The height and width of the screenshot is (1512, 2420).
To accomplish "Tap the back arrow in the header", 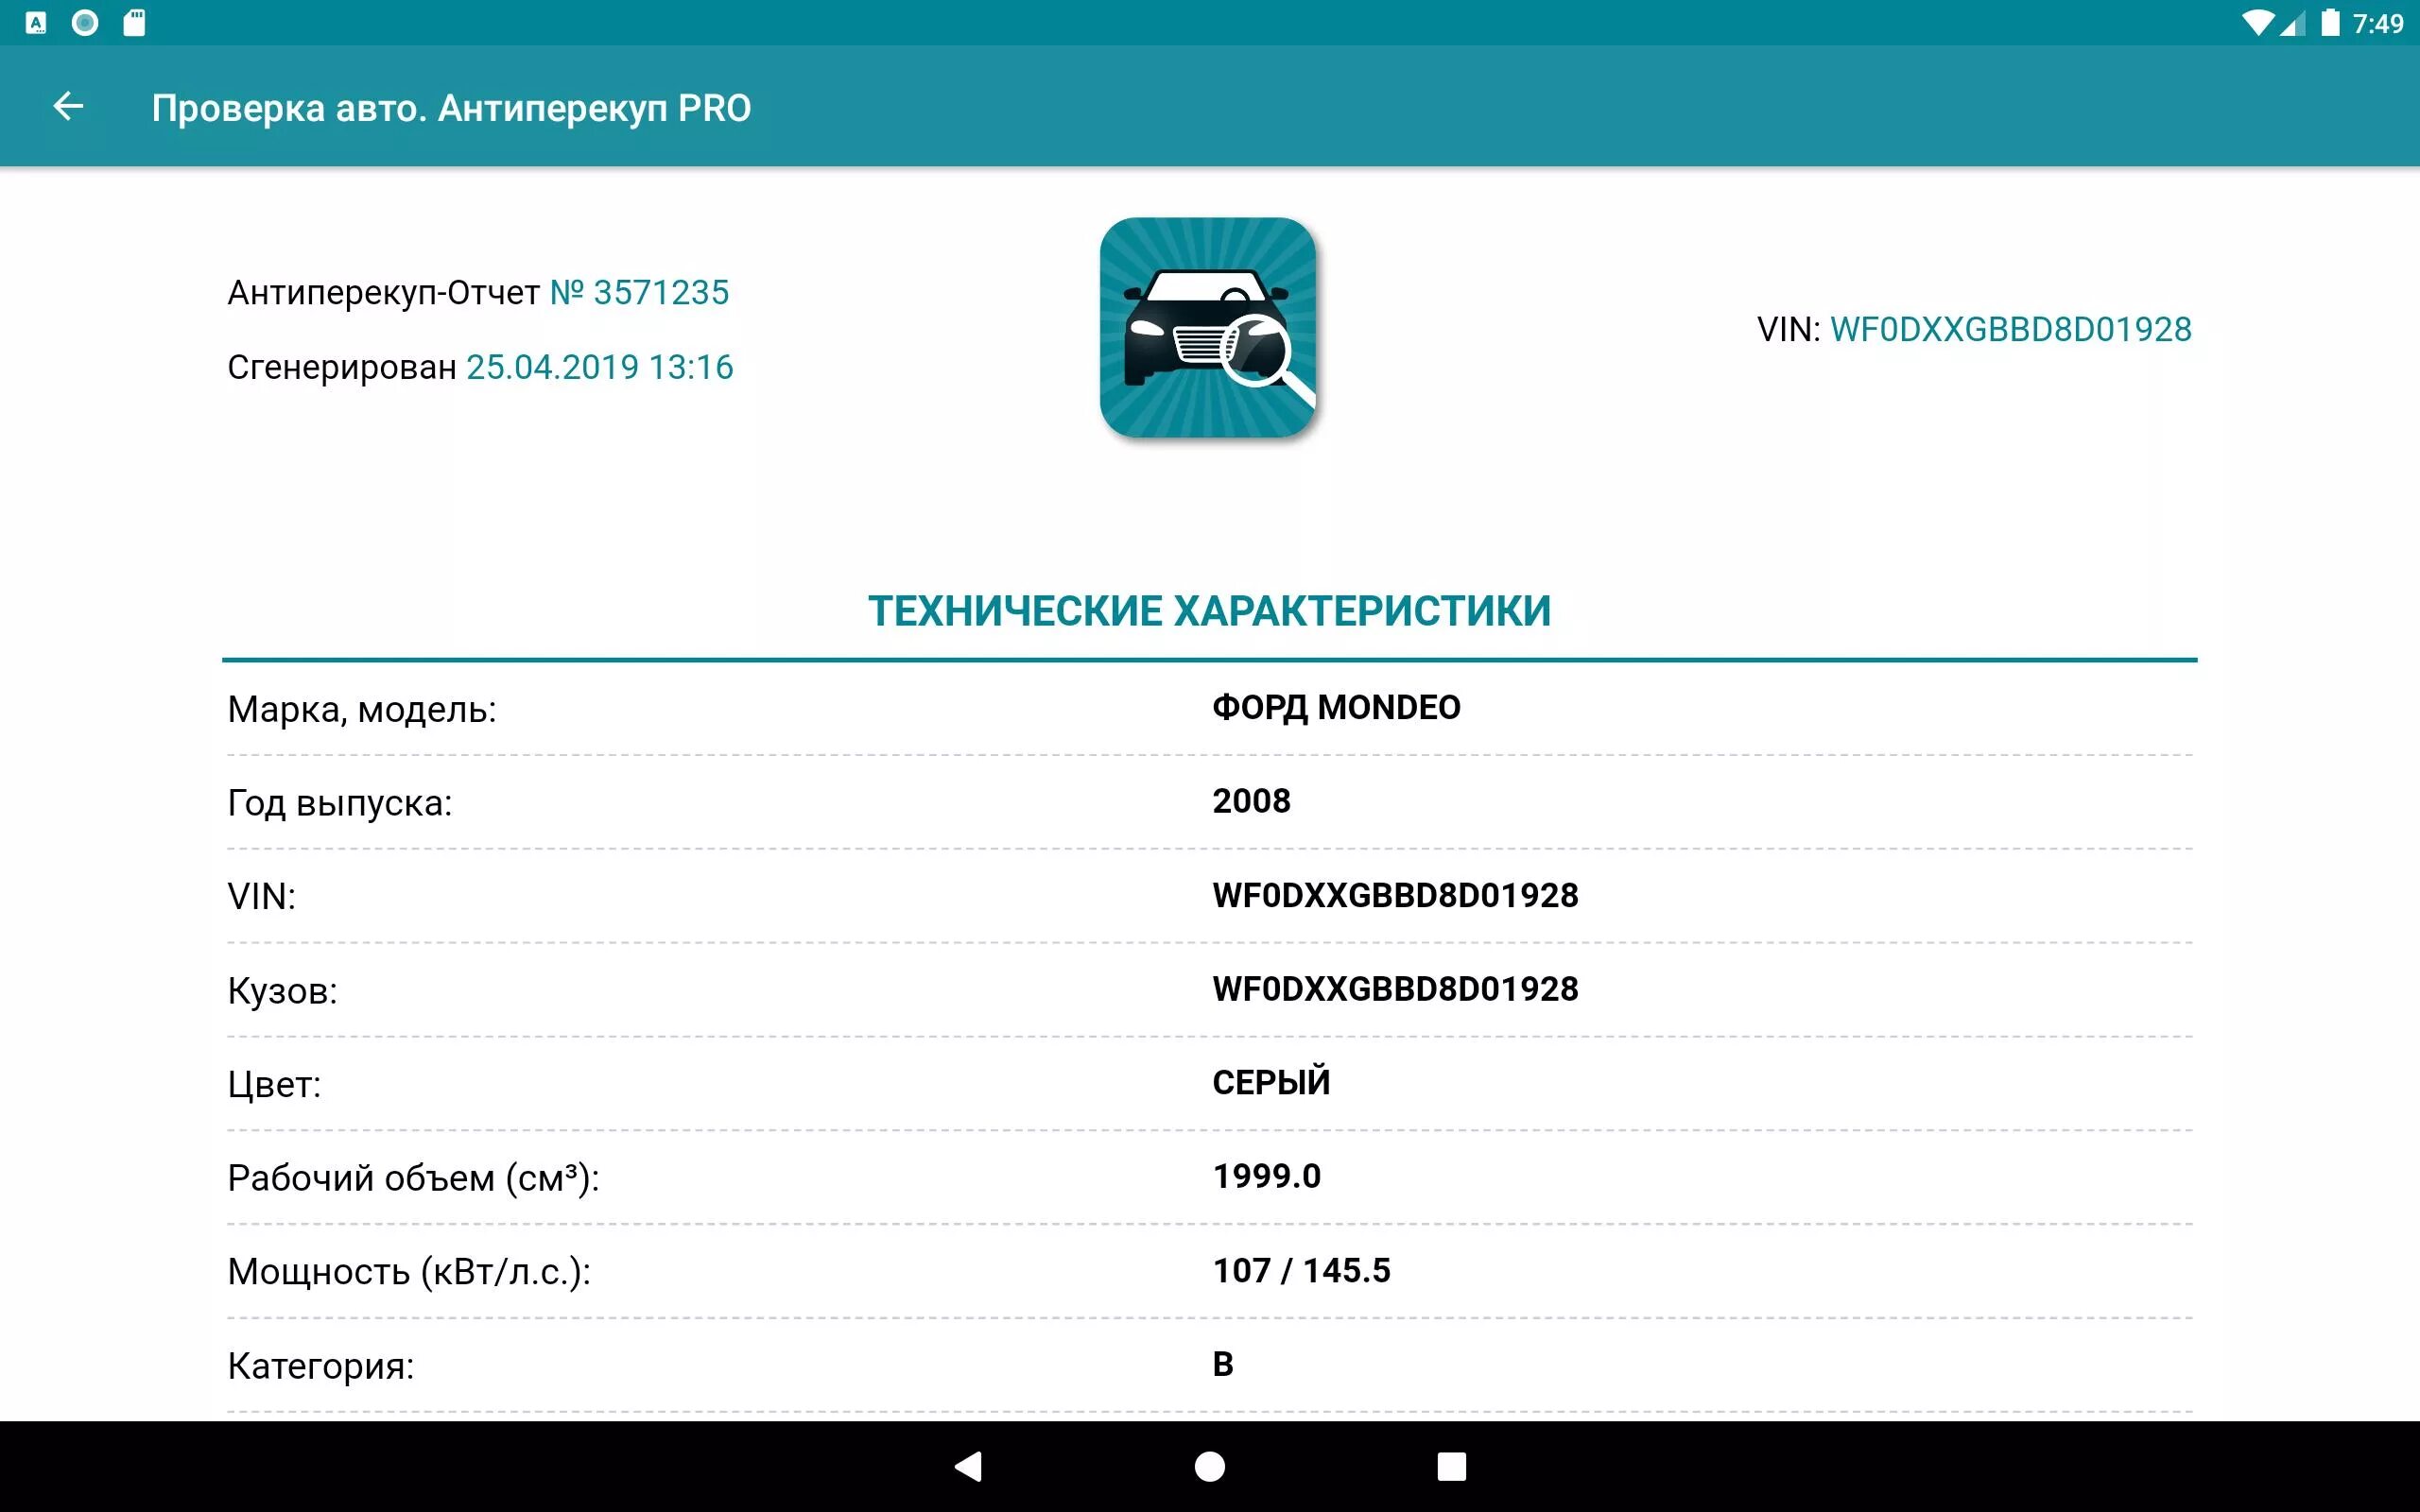I will [x=68, y=106].
